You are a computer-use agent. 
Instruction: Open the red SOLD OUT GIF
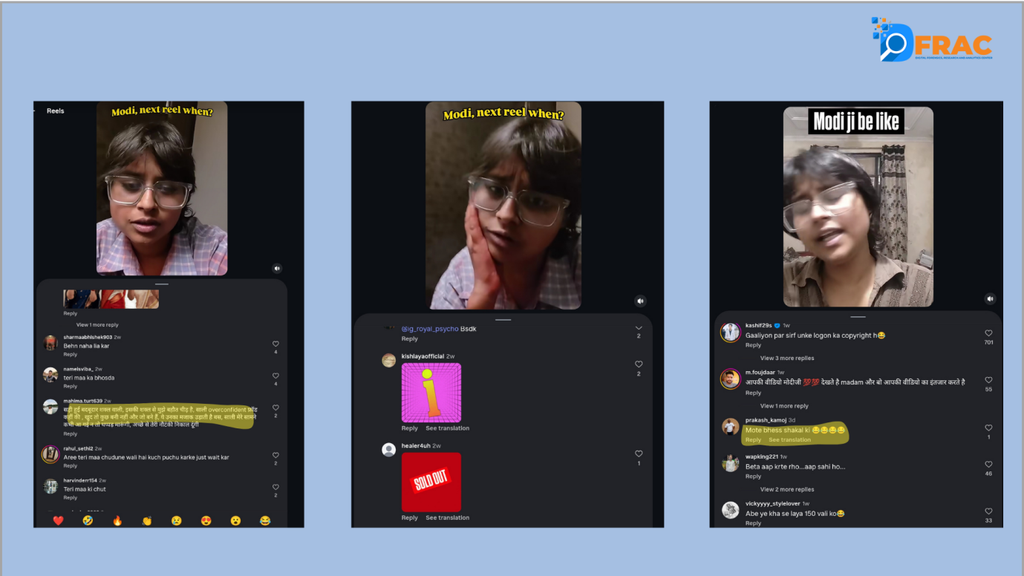tap(431, 482)
